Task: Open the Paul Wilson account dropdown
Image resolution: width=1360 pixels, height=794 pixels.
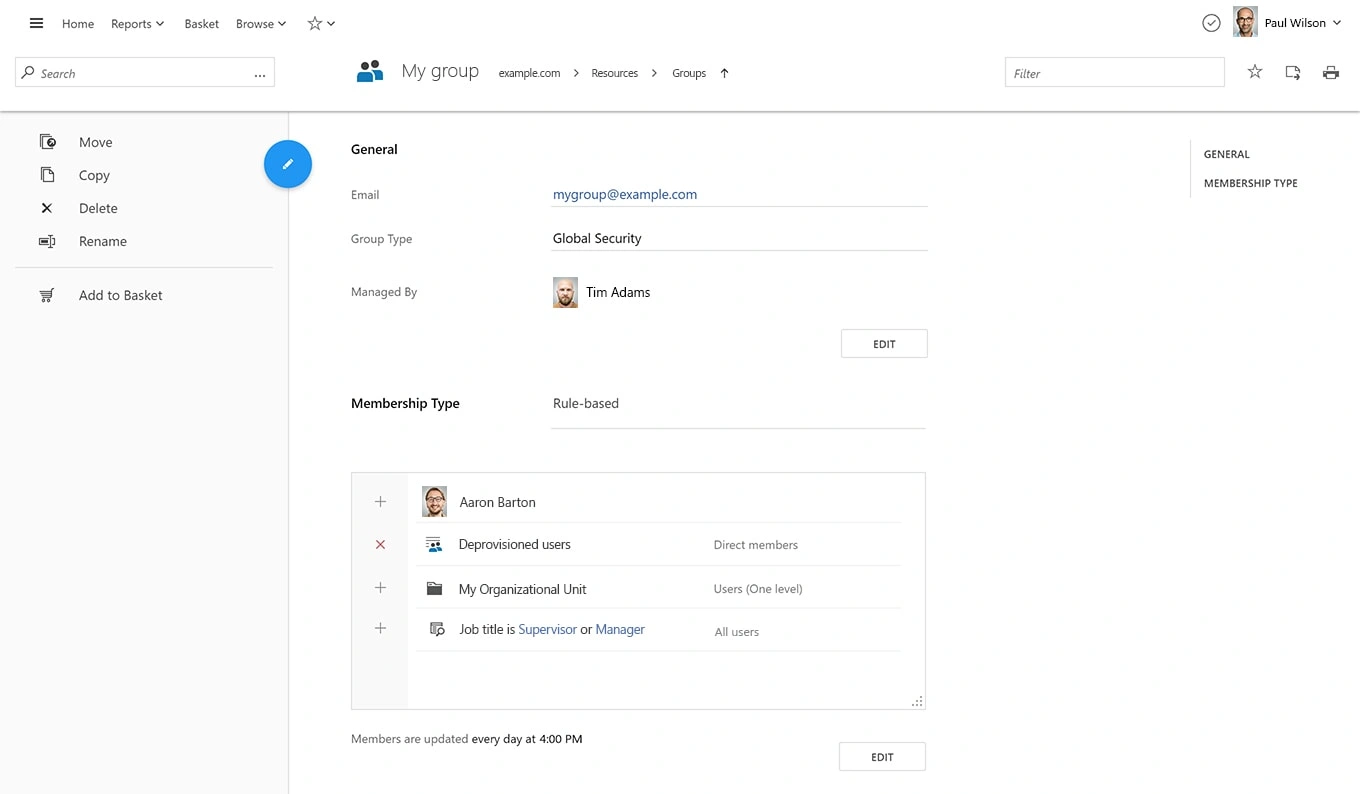Action: (x=1302, y=23)
